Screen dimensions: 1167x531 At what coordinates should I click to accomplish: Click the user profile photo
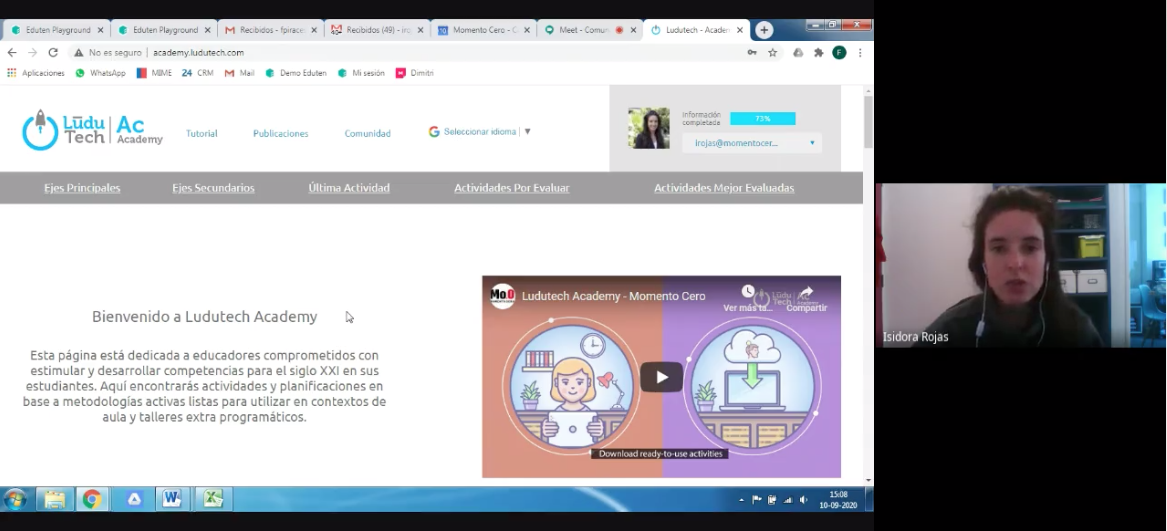coord(648,128)
